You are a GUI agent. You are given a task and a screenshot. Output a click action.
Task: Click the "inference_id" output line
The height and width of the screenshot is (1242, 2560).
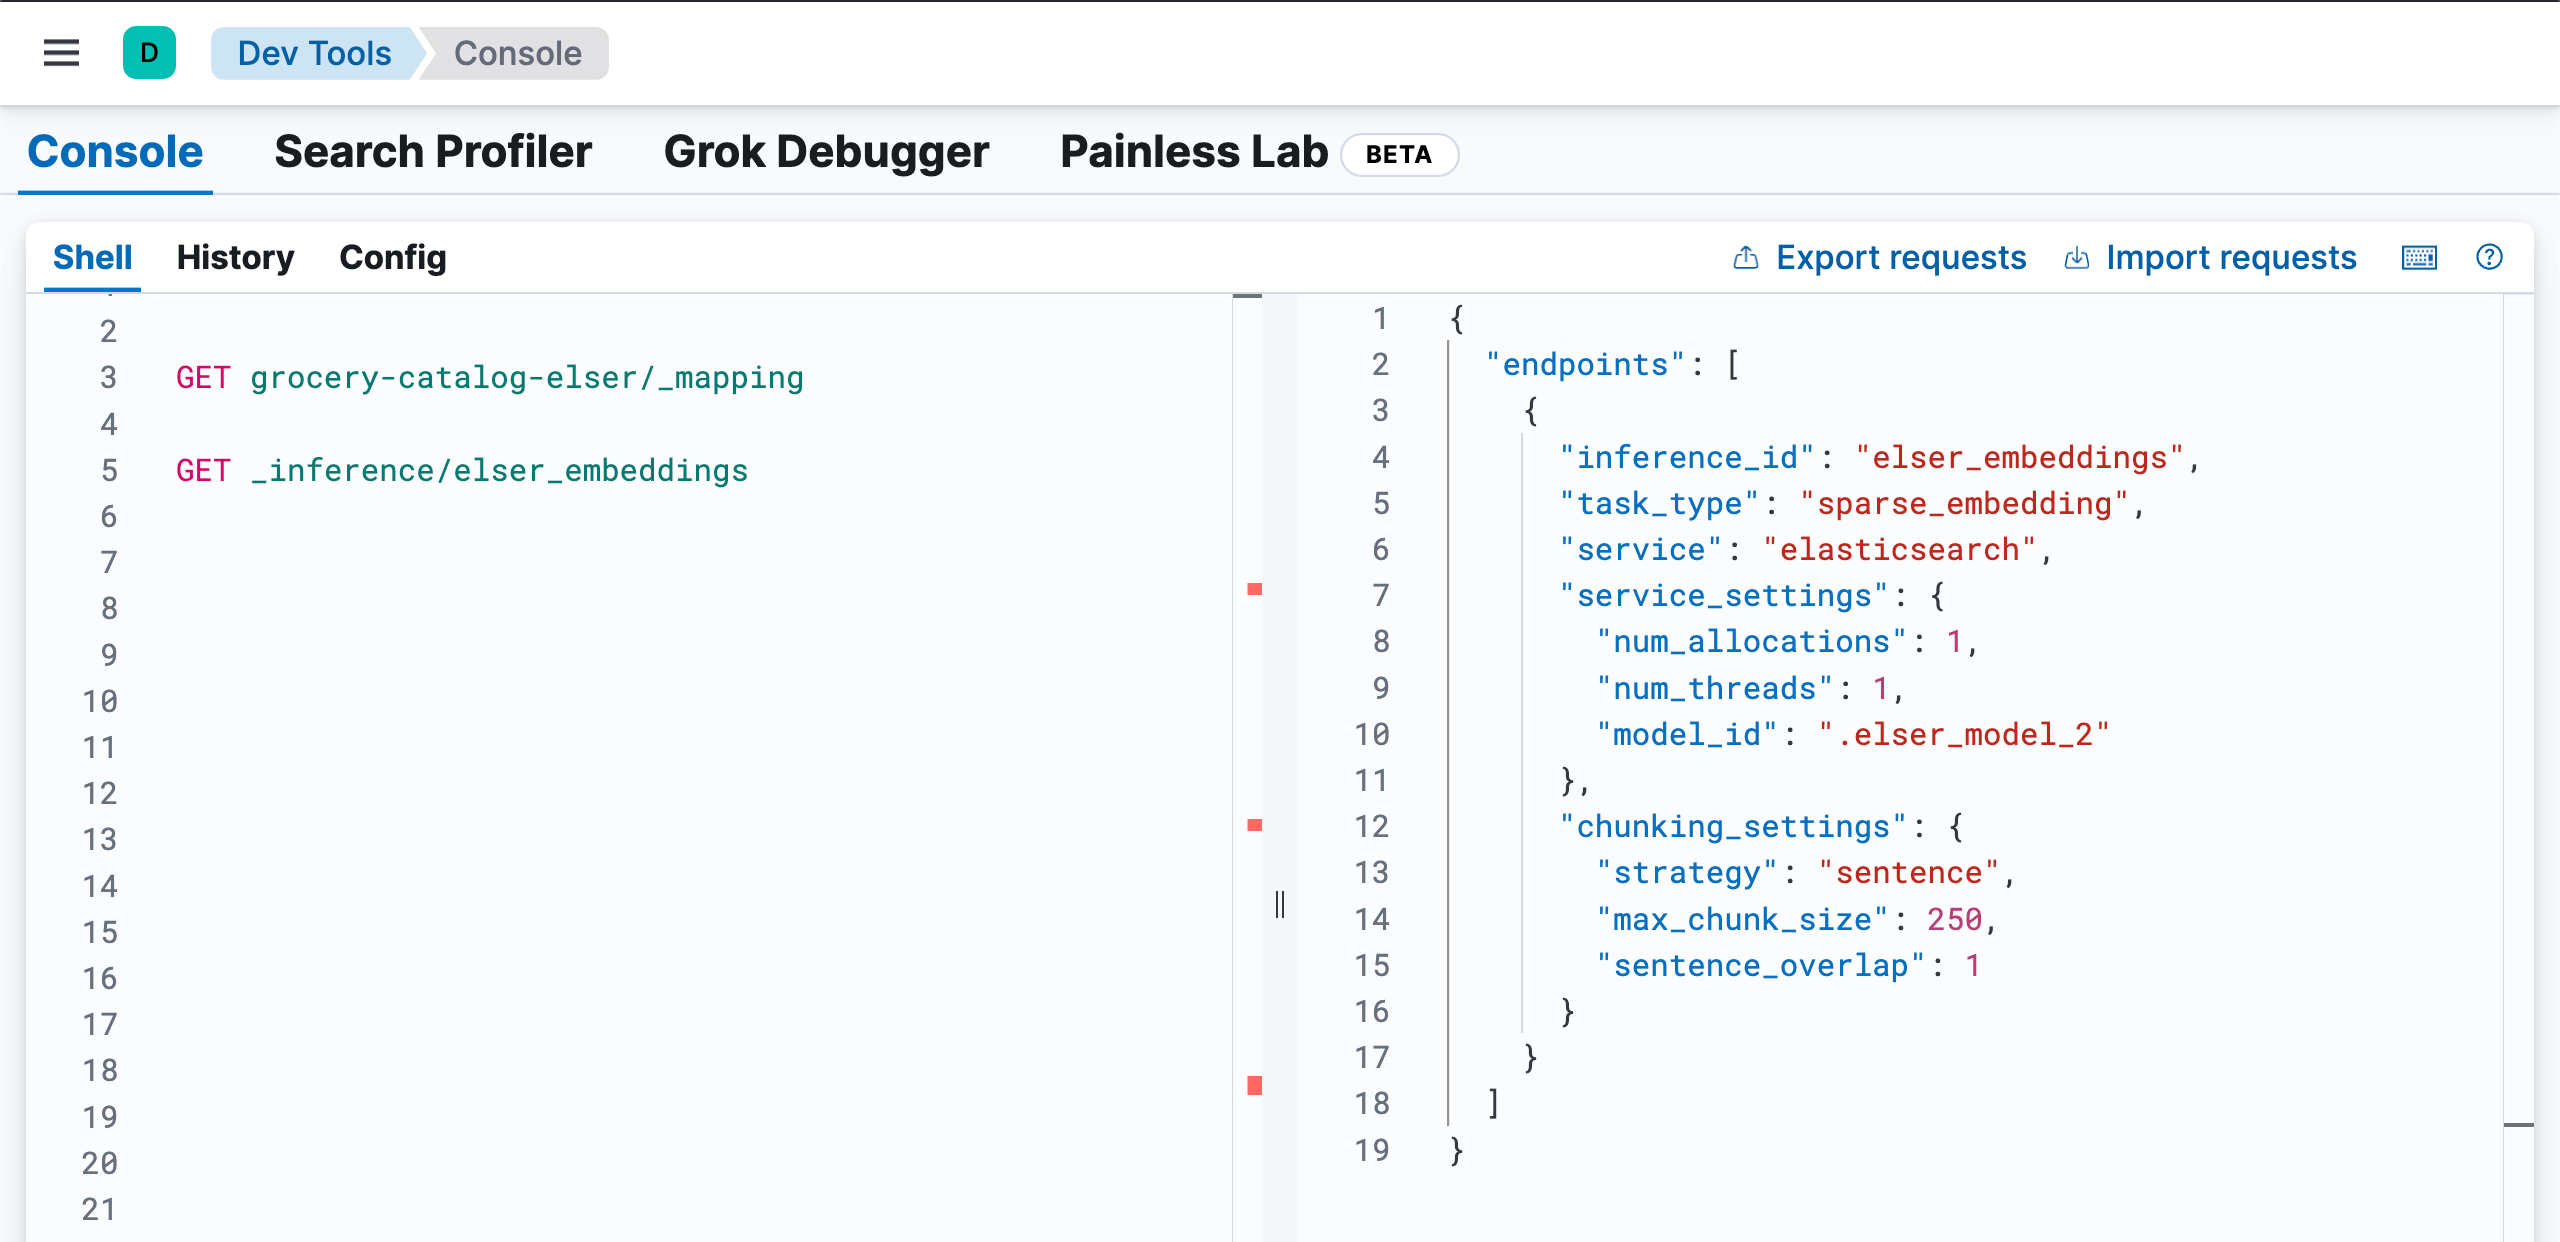[x=1880, y=458]
